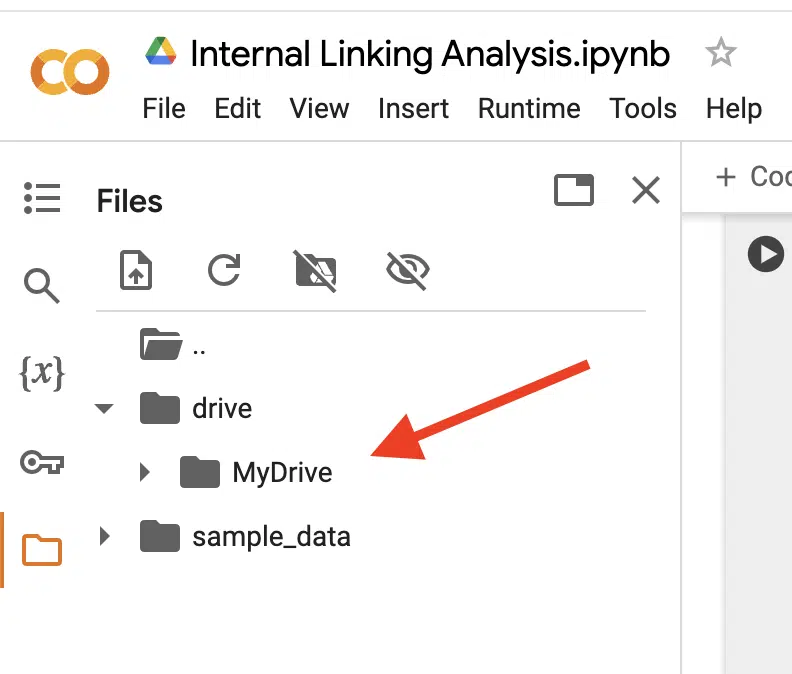Image resolution: width=792 pixels, height=674 pixels.
Task: Open the Edit menu
Action: pyautogui.click(x=237, y=108)
